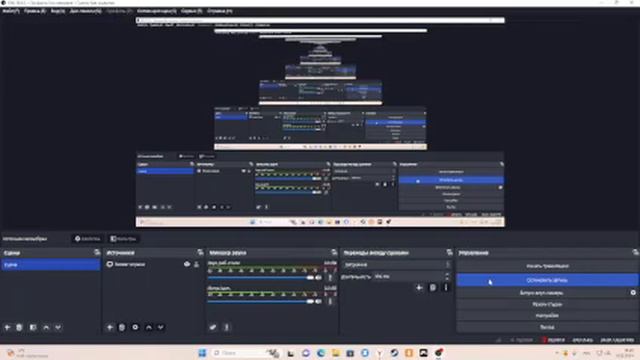Mute the microphone channel speaker
The image size is (640, 360).
click(318, 302)
